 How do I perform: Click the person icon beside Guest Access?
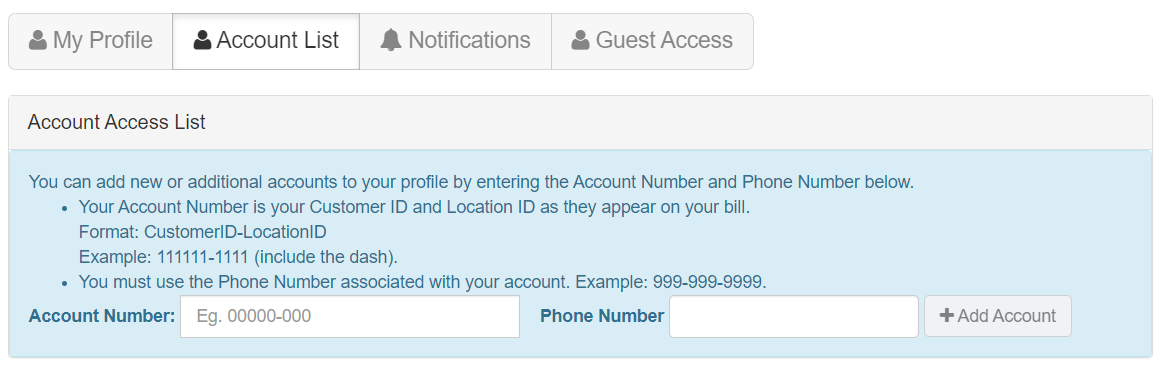(x=580, y=40)
